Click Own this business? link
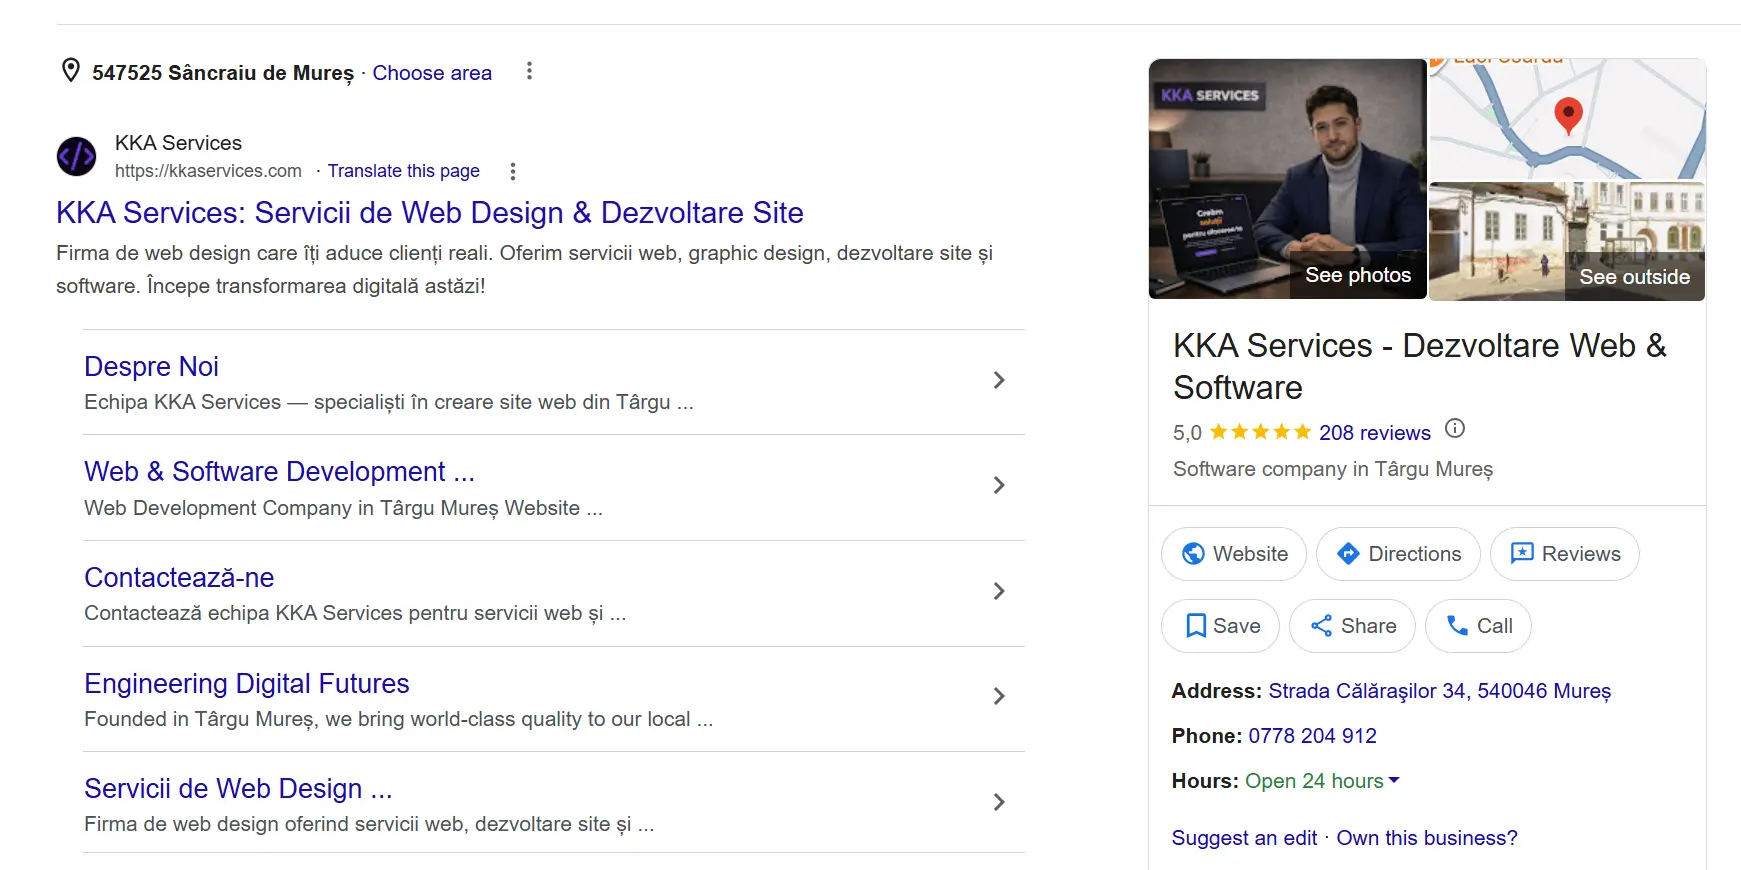The image size is (1741, 870). pyautogui.click(x=1427, y=838)
